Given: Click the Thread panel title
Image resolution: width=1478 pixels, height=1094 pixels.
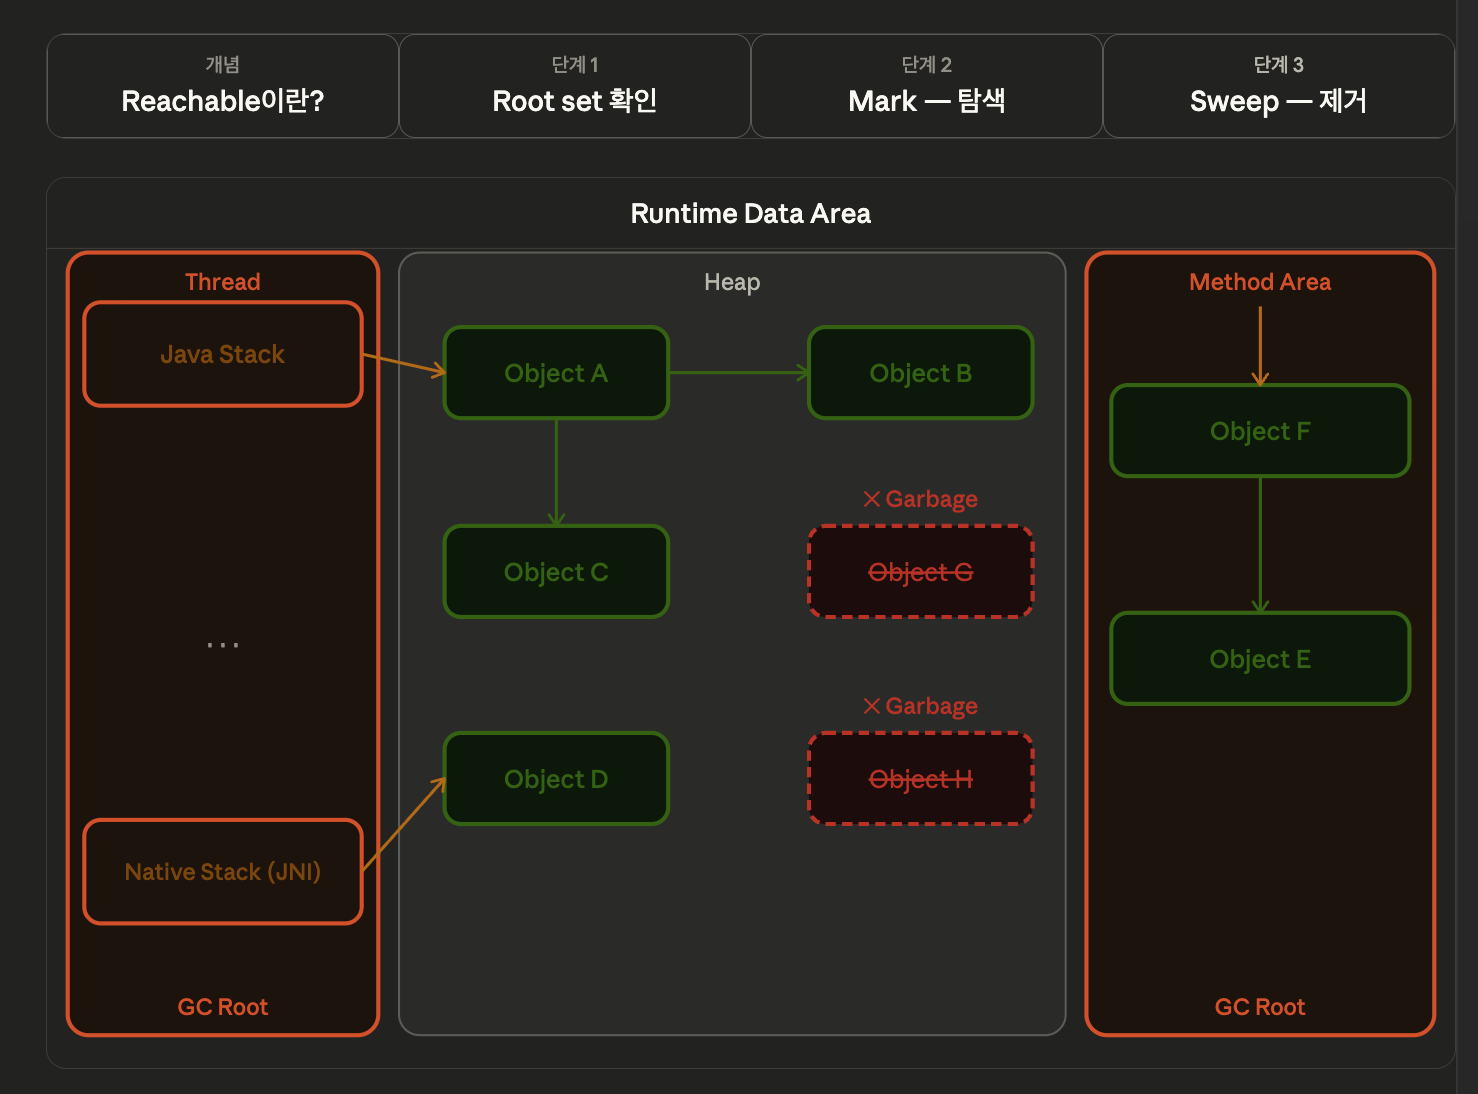Looking at the screenshot, I should pos(223,282).
